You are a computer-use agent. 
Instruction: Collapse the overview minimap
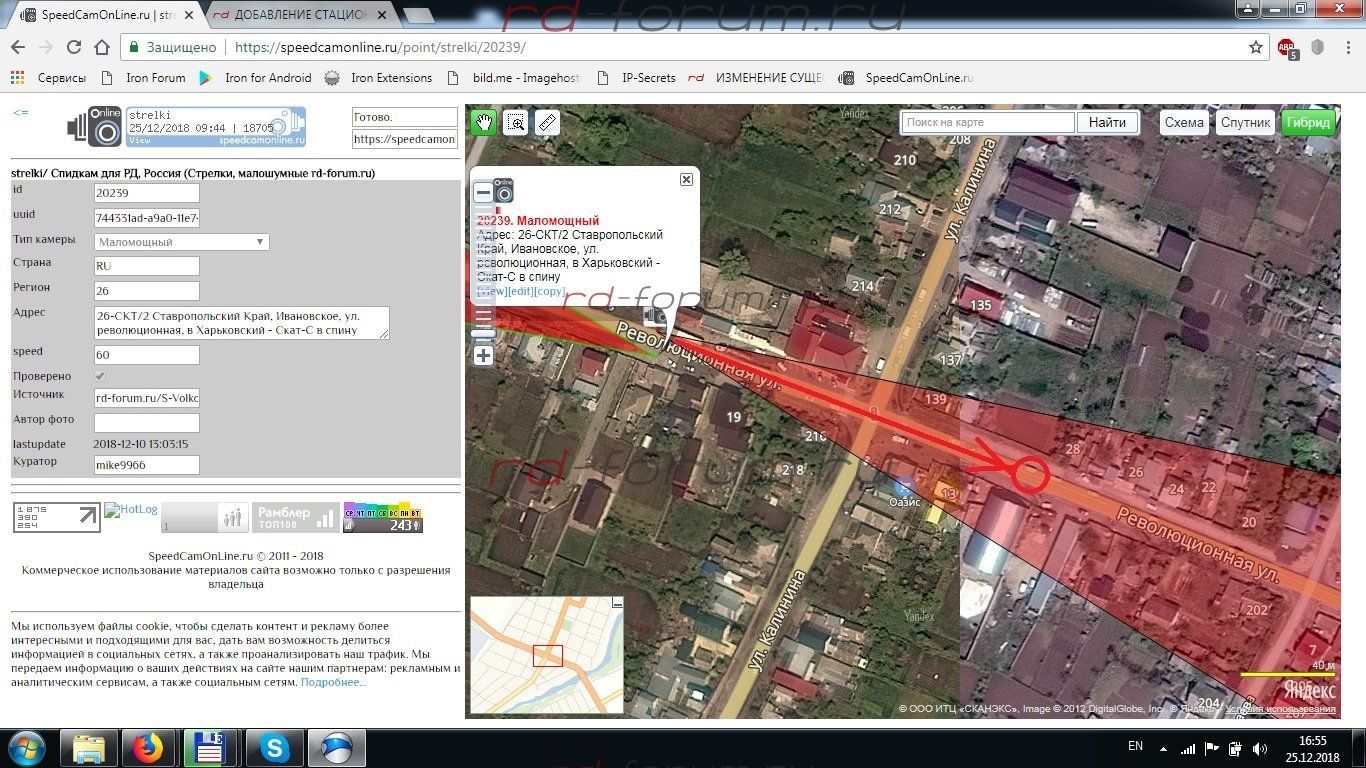[617, 603]
